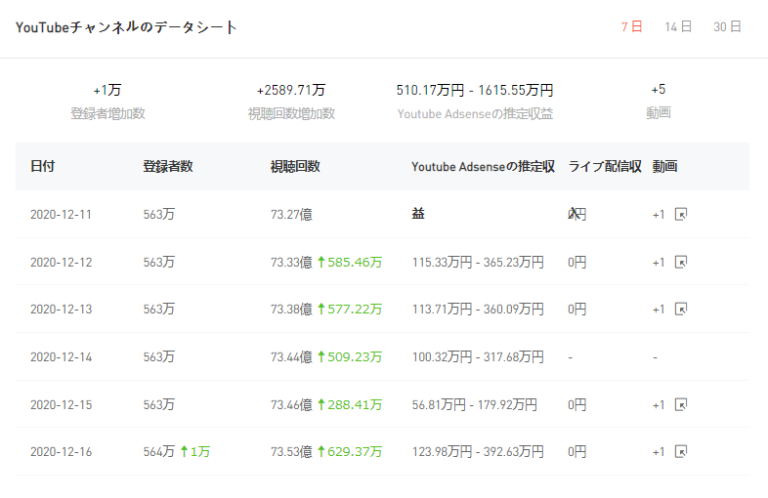Click the 日付 column header
Screen dimensions: 768x498
[x=43, y=166]
